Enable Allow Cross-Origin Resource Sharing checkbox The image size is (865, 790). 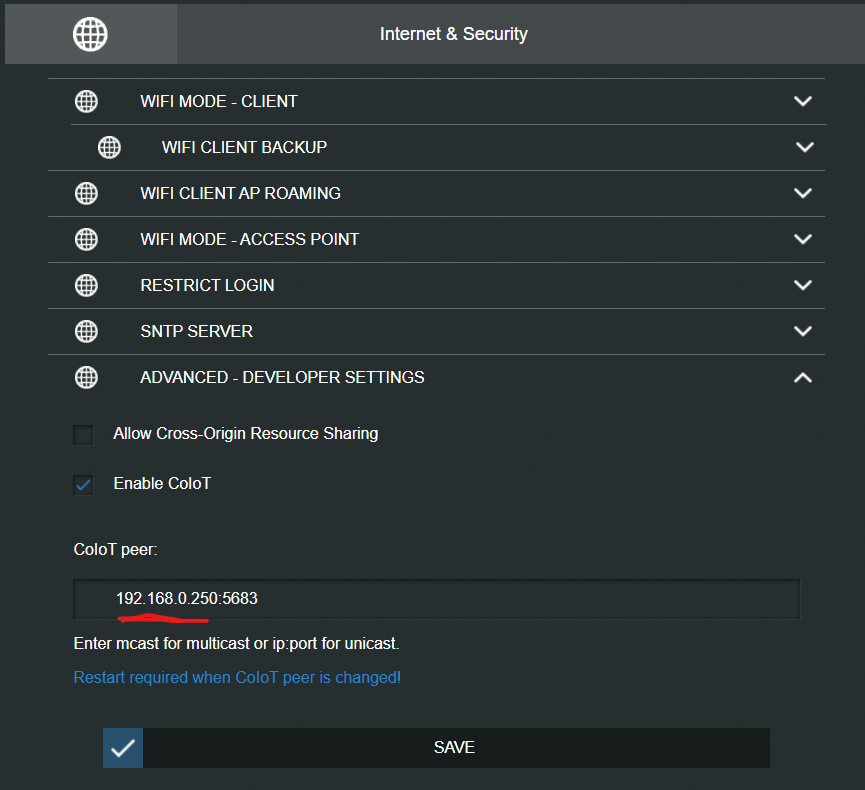[83, 434]
